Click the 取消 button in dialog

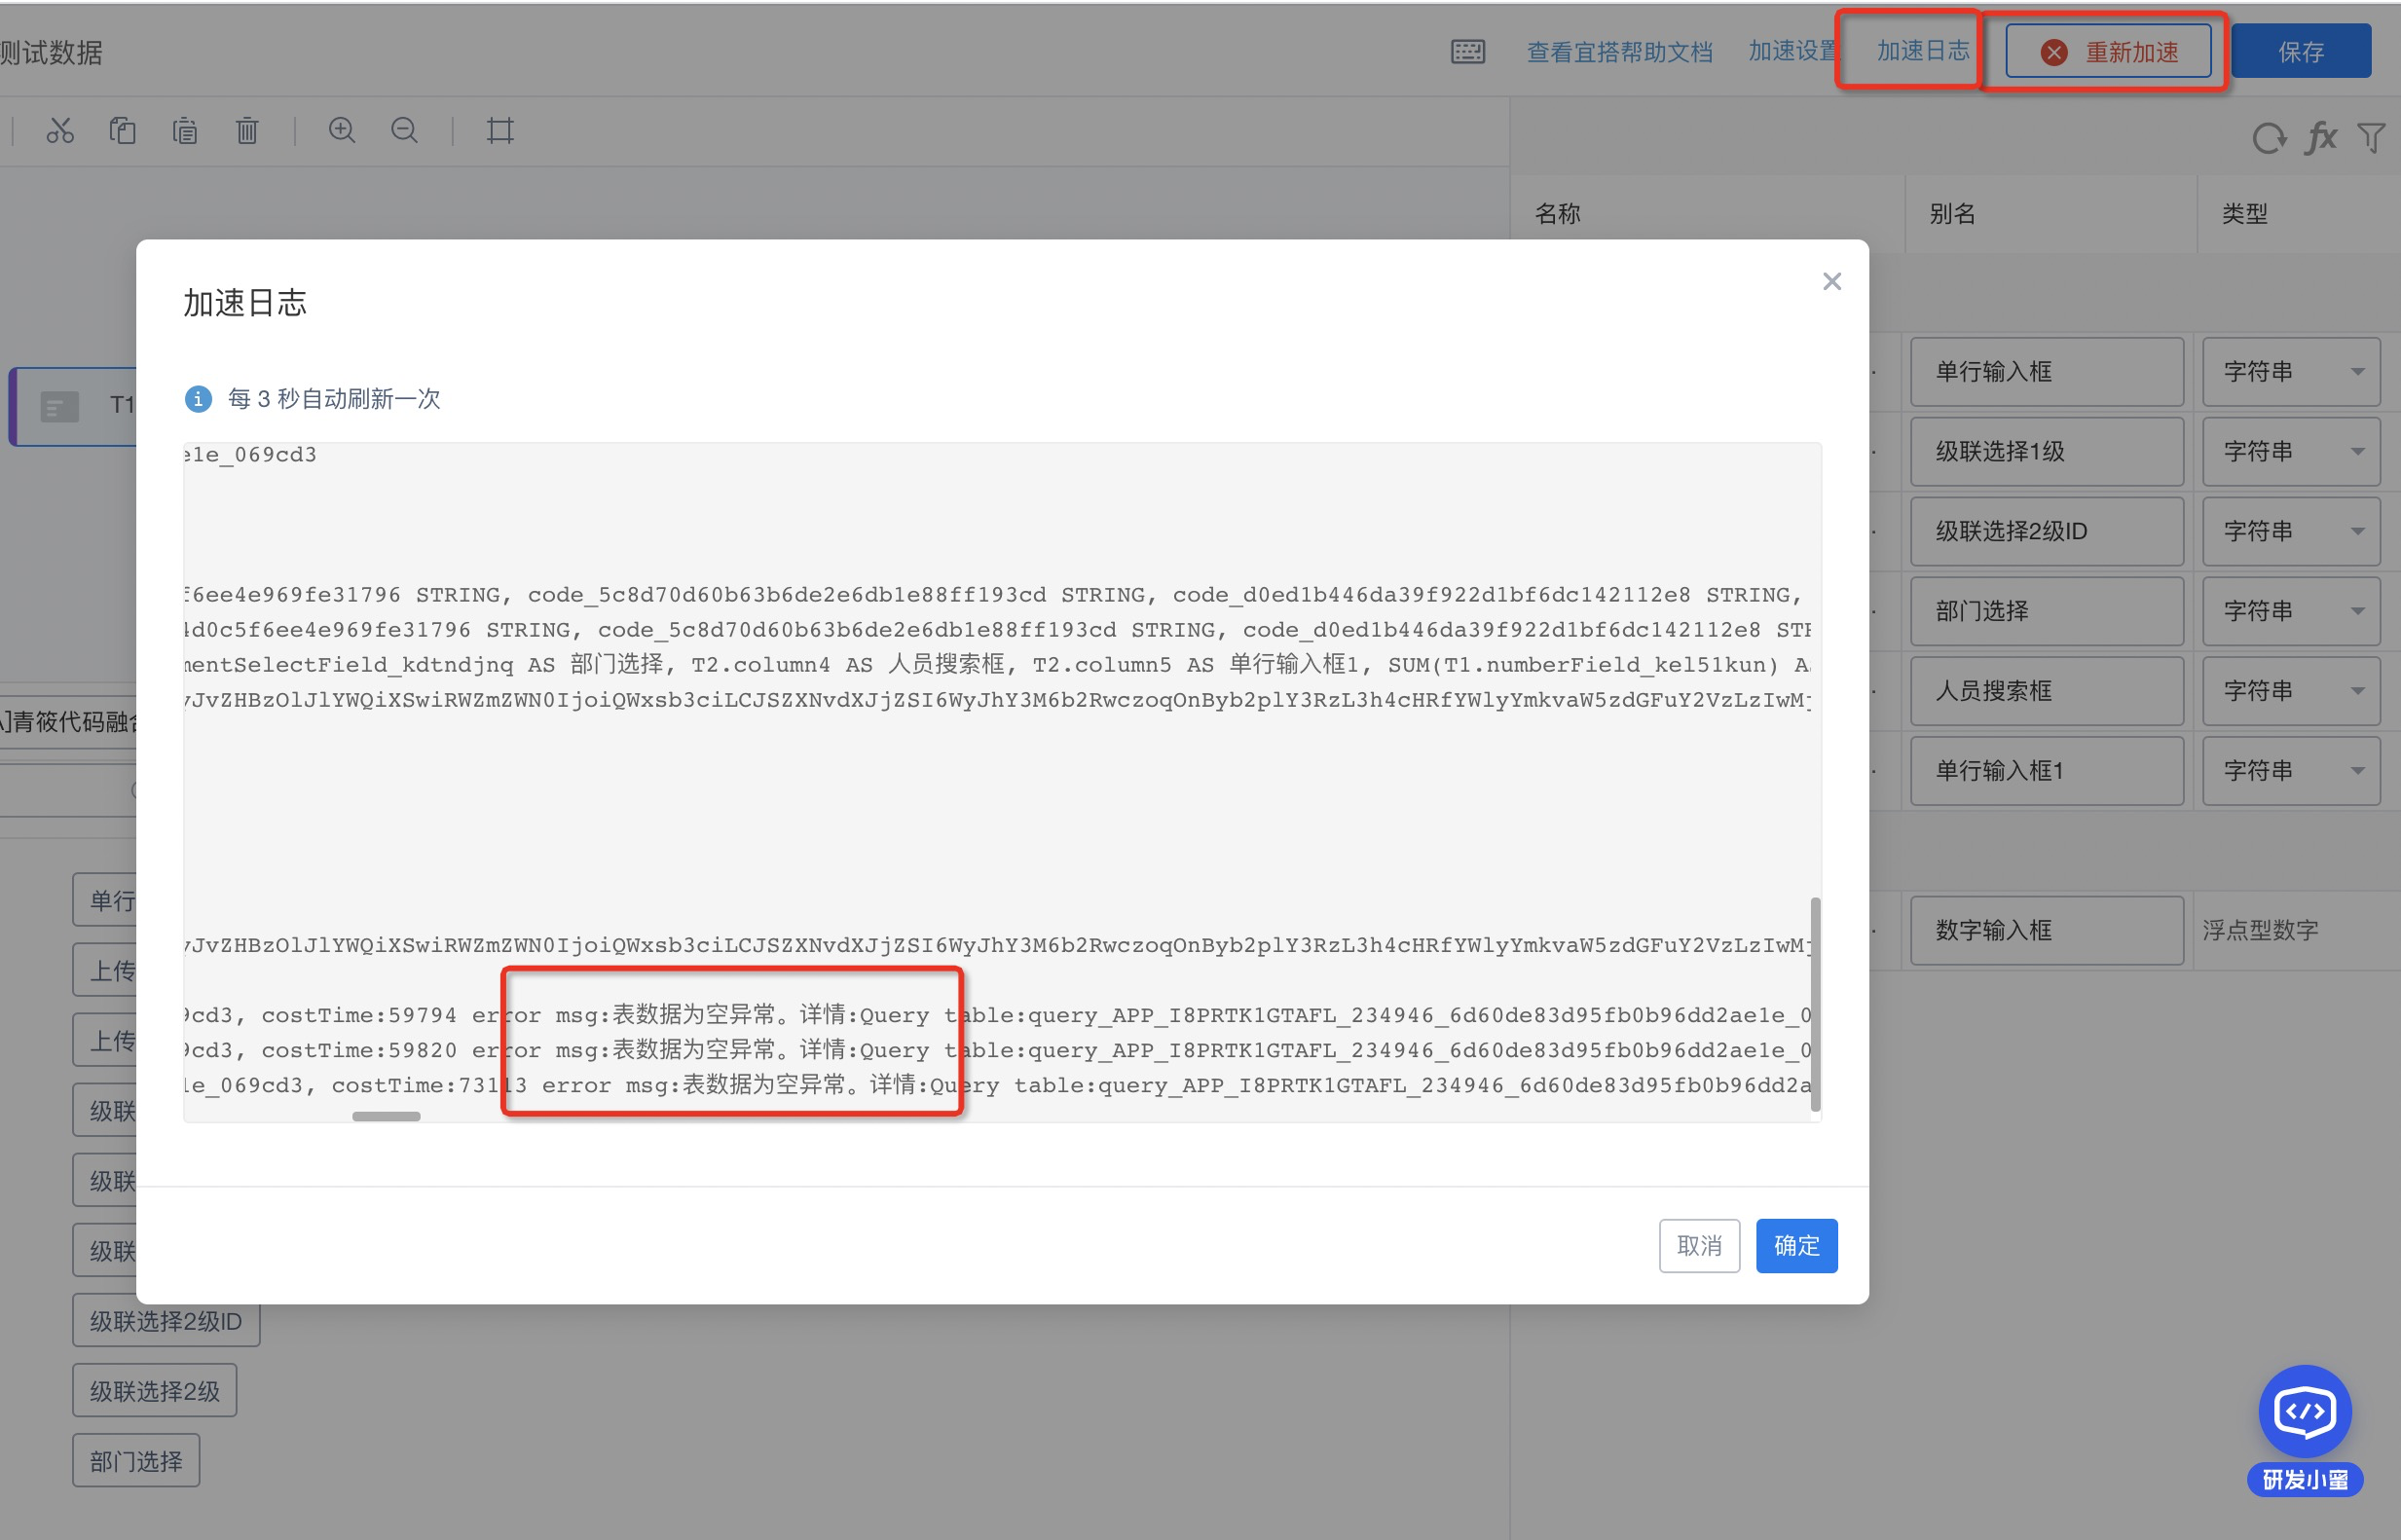point(1699,1246)
